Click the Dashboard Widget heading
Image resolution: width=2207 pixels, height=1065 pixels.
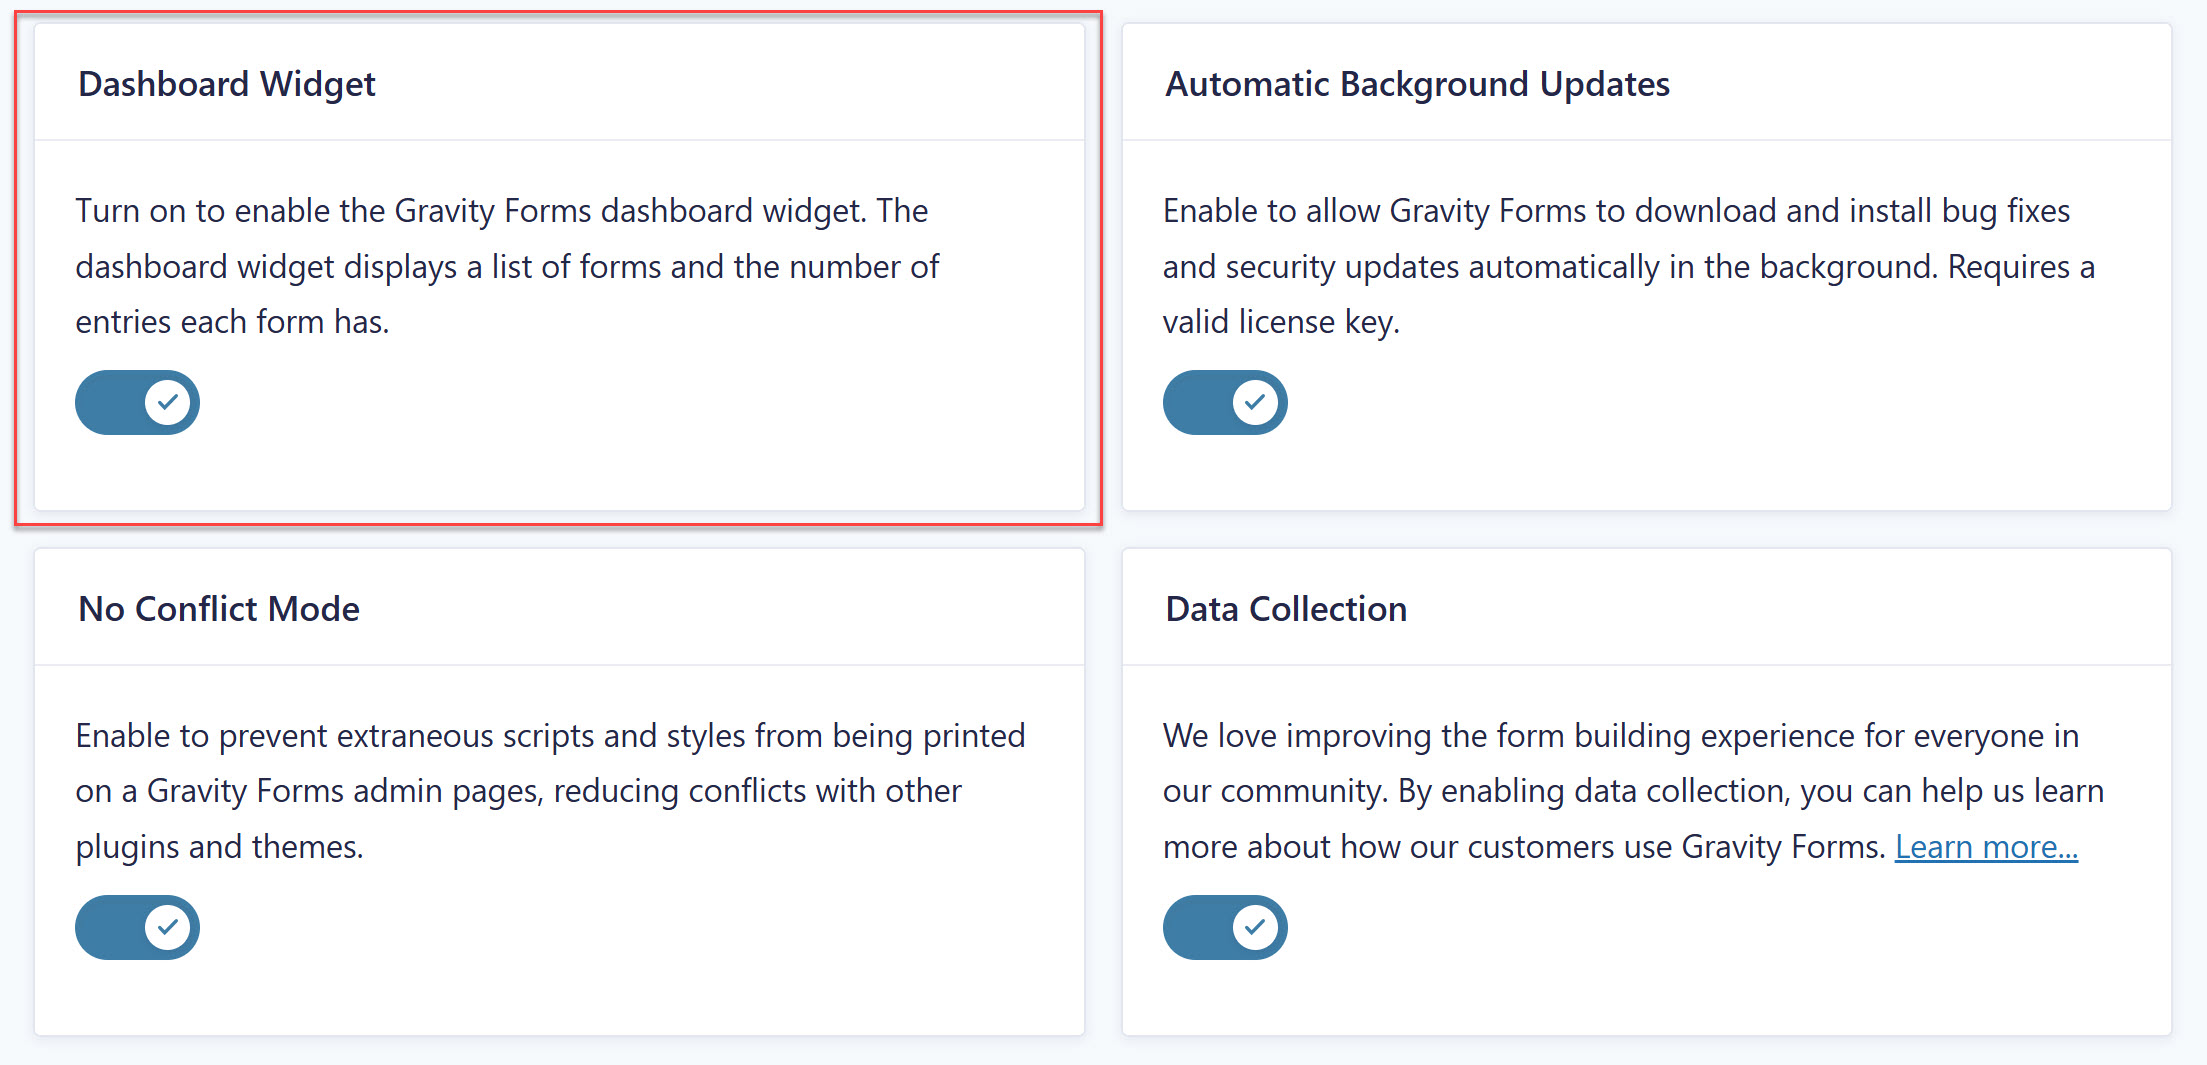227,84
